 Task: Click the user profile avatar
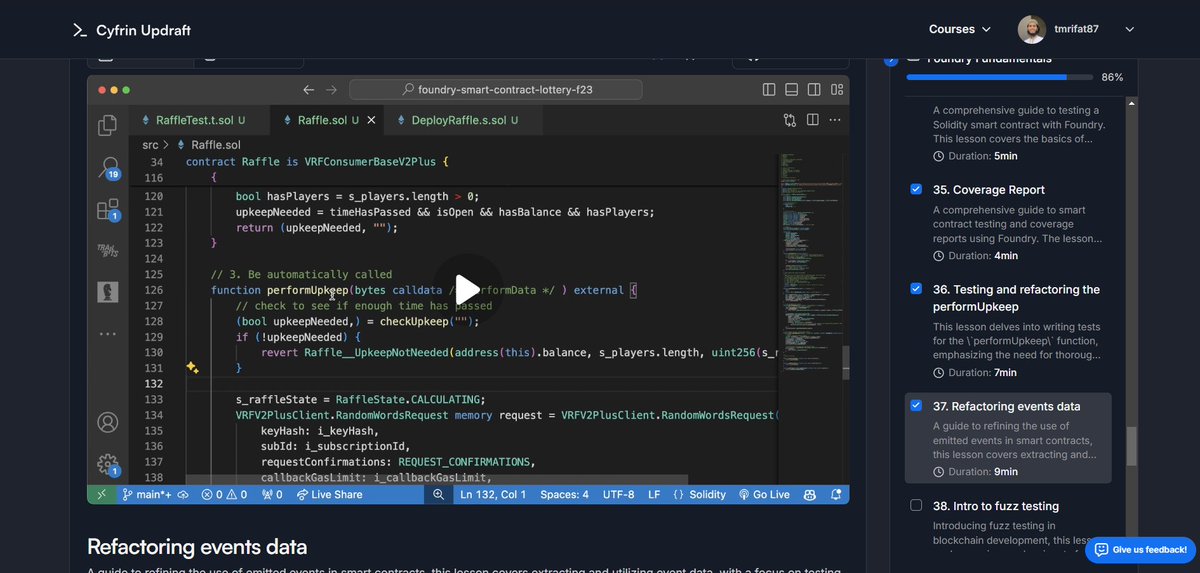pyautogui.click(x=1032, y=29)
